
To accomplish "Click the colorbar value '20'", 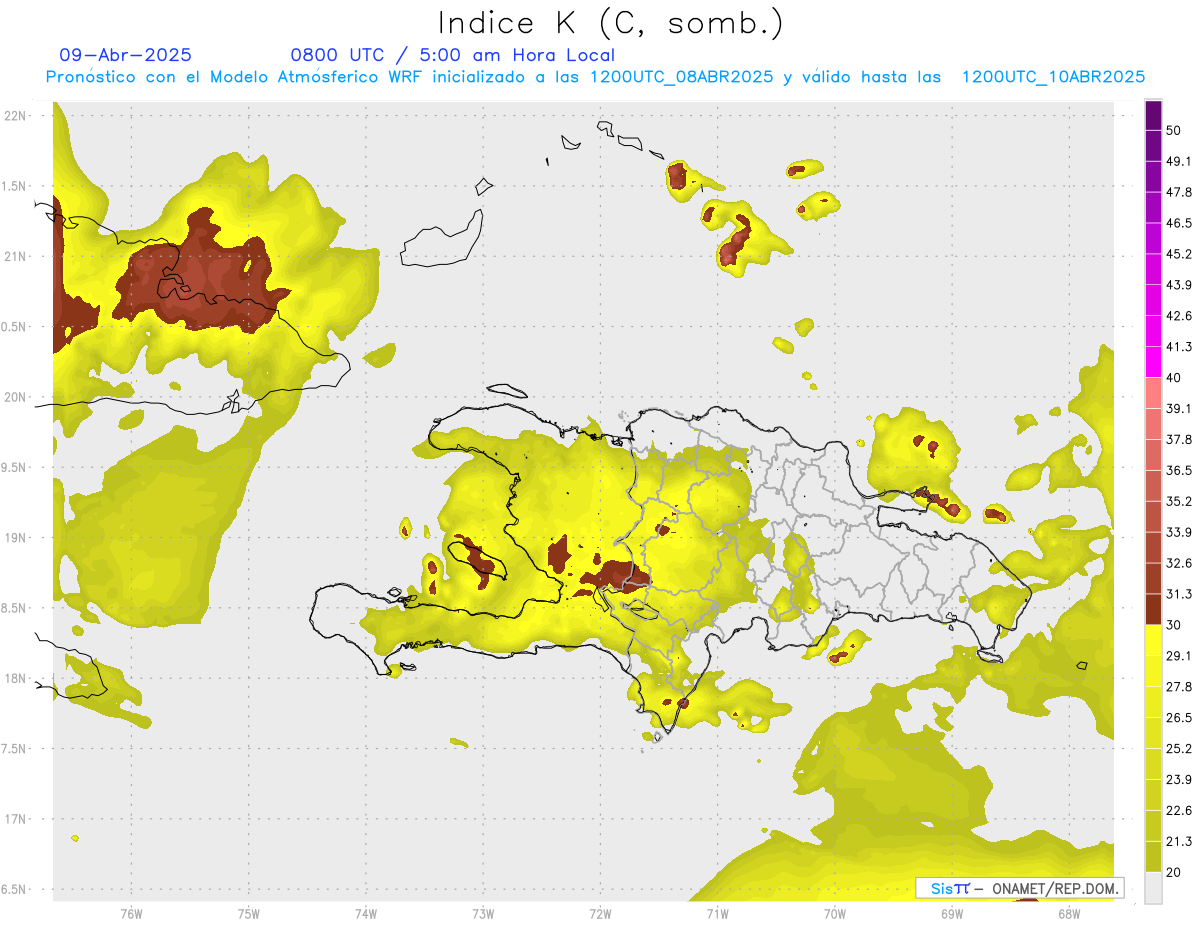I will click(x=1173, y=872).
